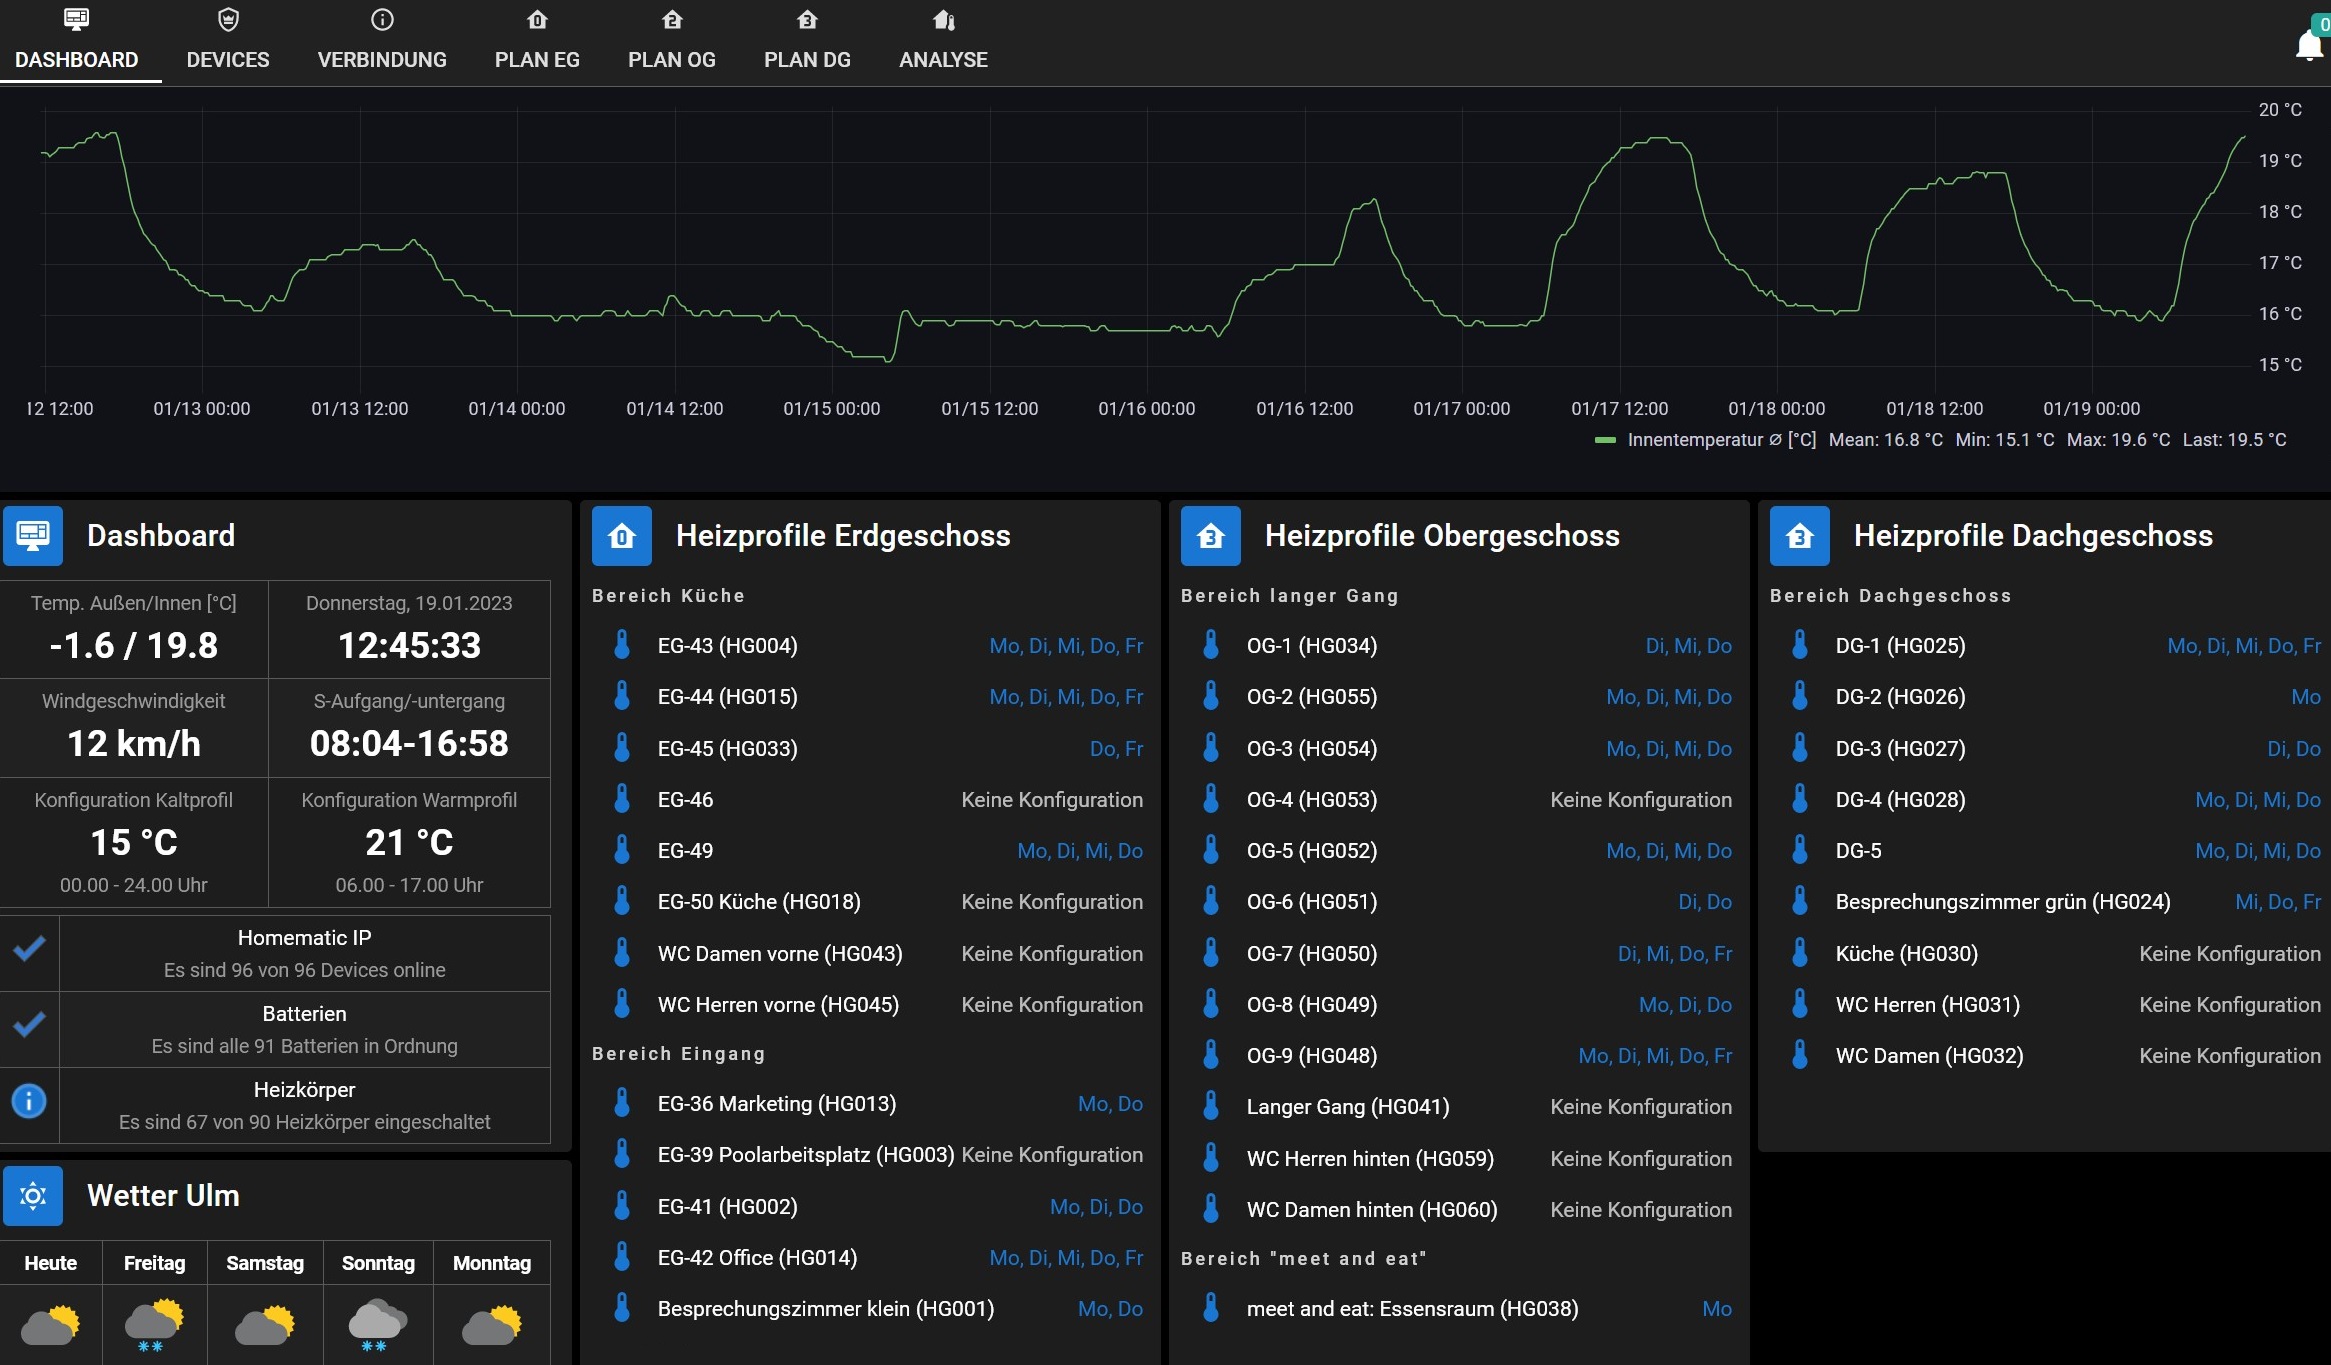2331x1365 pixels.
Task: Click thermometer icon for OG-6 (HG051)
Action: point(1211,901)
